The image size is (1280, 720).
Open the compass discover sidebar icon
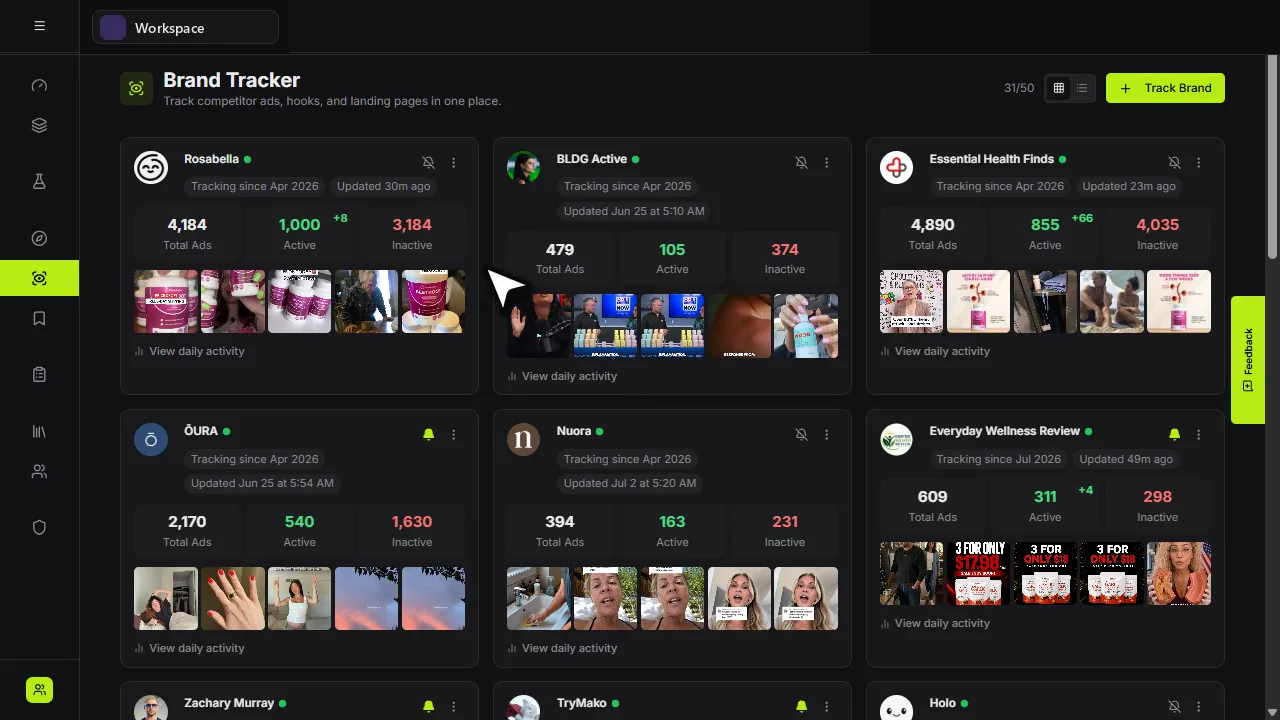point(39,238)
